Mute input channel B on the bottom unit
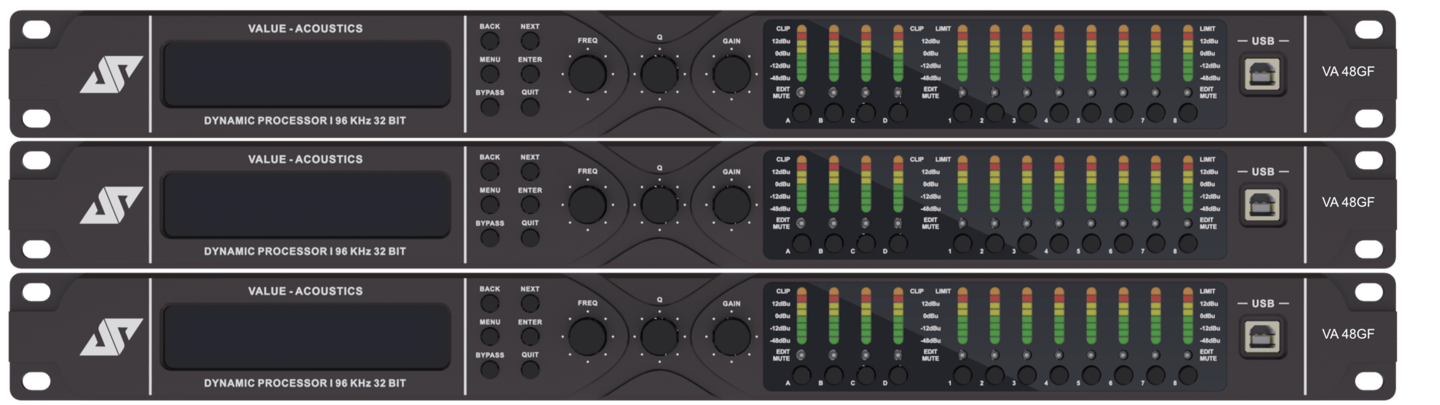The height and width of the screenshot is (405, 1440). [834, 374]
